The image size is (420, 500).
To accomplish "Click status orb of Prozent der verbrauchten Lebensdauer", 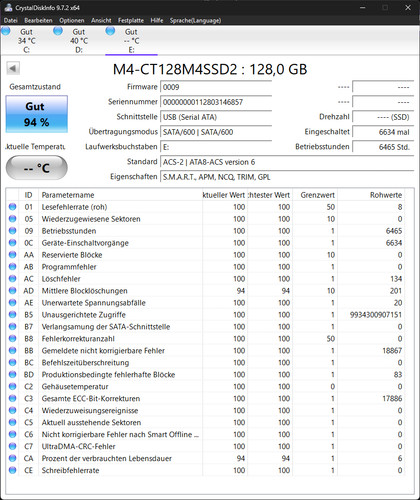I will [x=13, y=458].
